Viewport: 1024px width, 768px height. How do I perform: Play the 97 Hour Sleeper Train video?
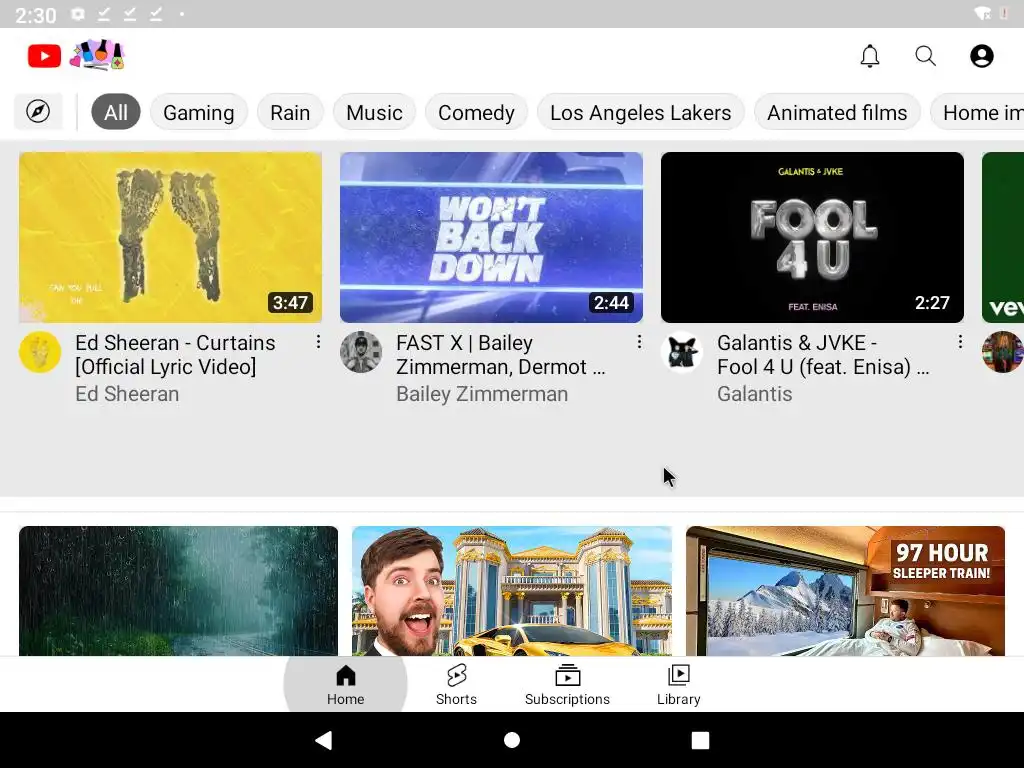(x=845, y=591)
